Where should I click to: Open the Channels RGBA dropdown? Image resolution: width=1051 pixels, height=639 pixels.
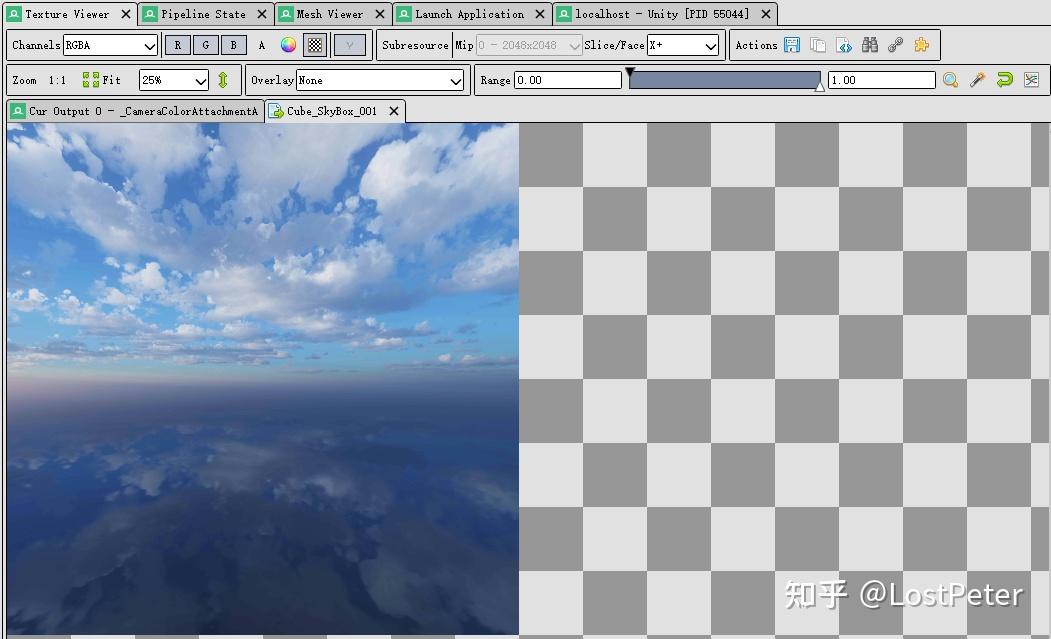110,45
